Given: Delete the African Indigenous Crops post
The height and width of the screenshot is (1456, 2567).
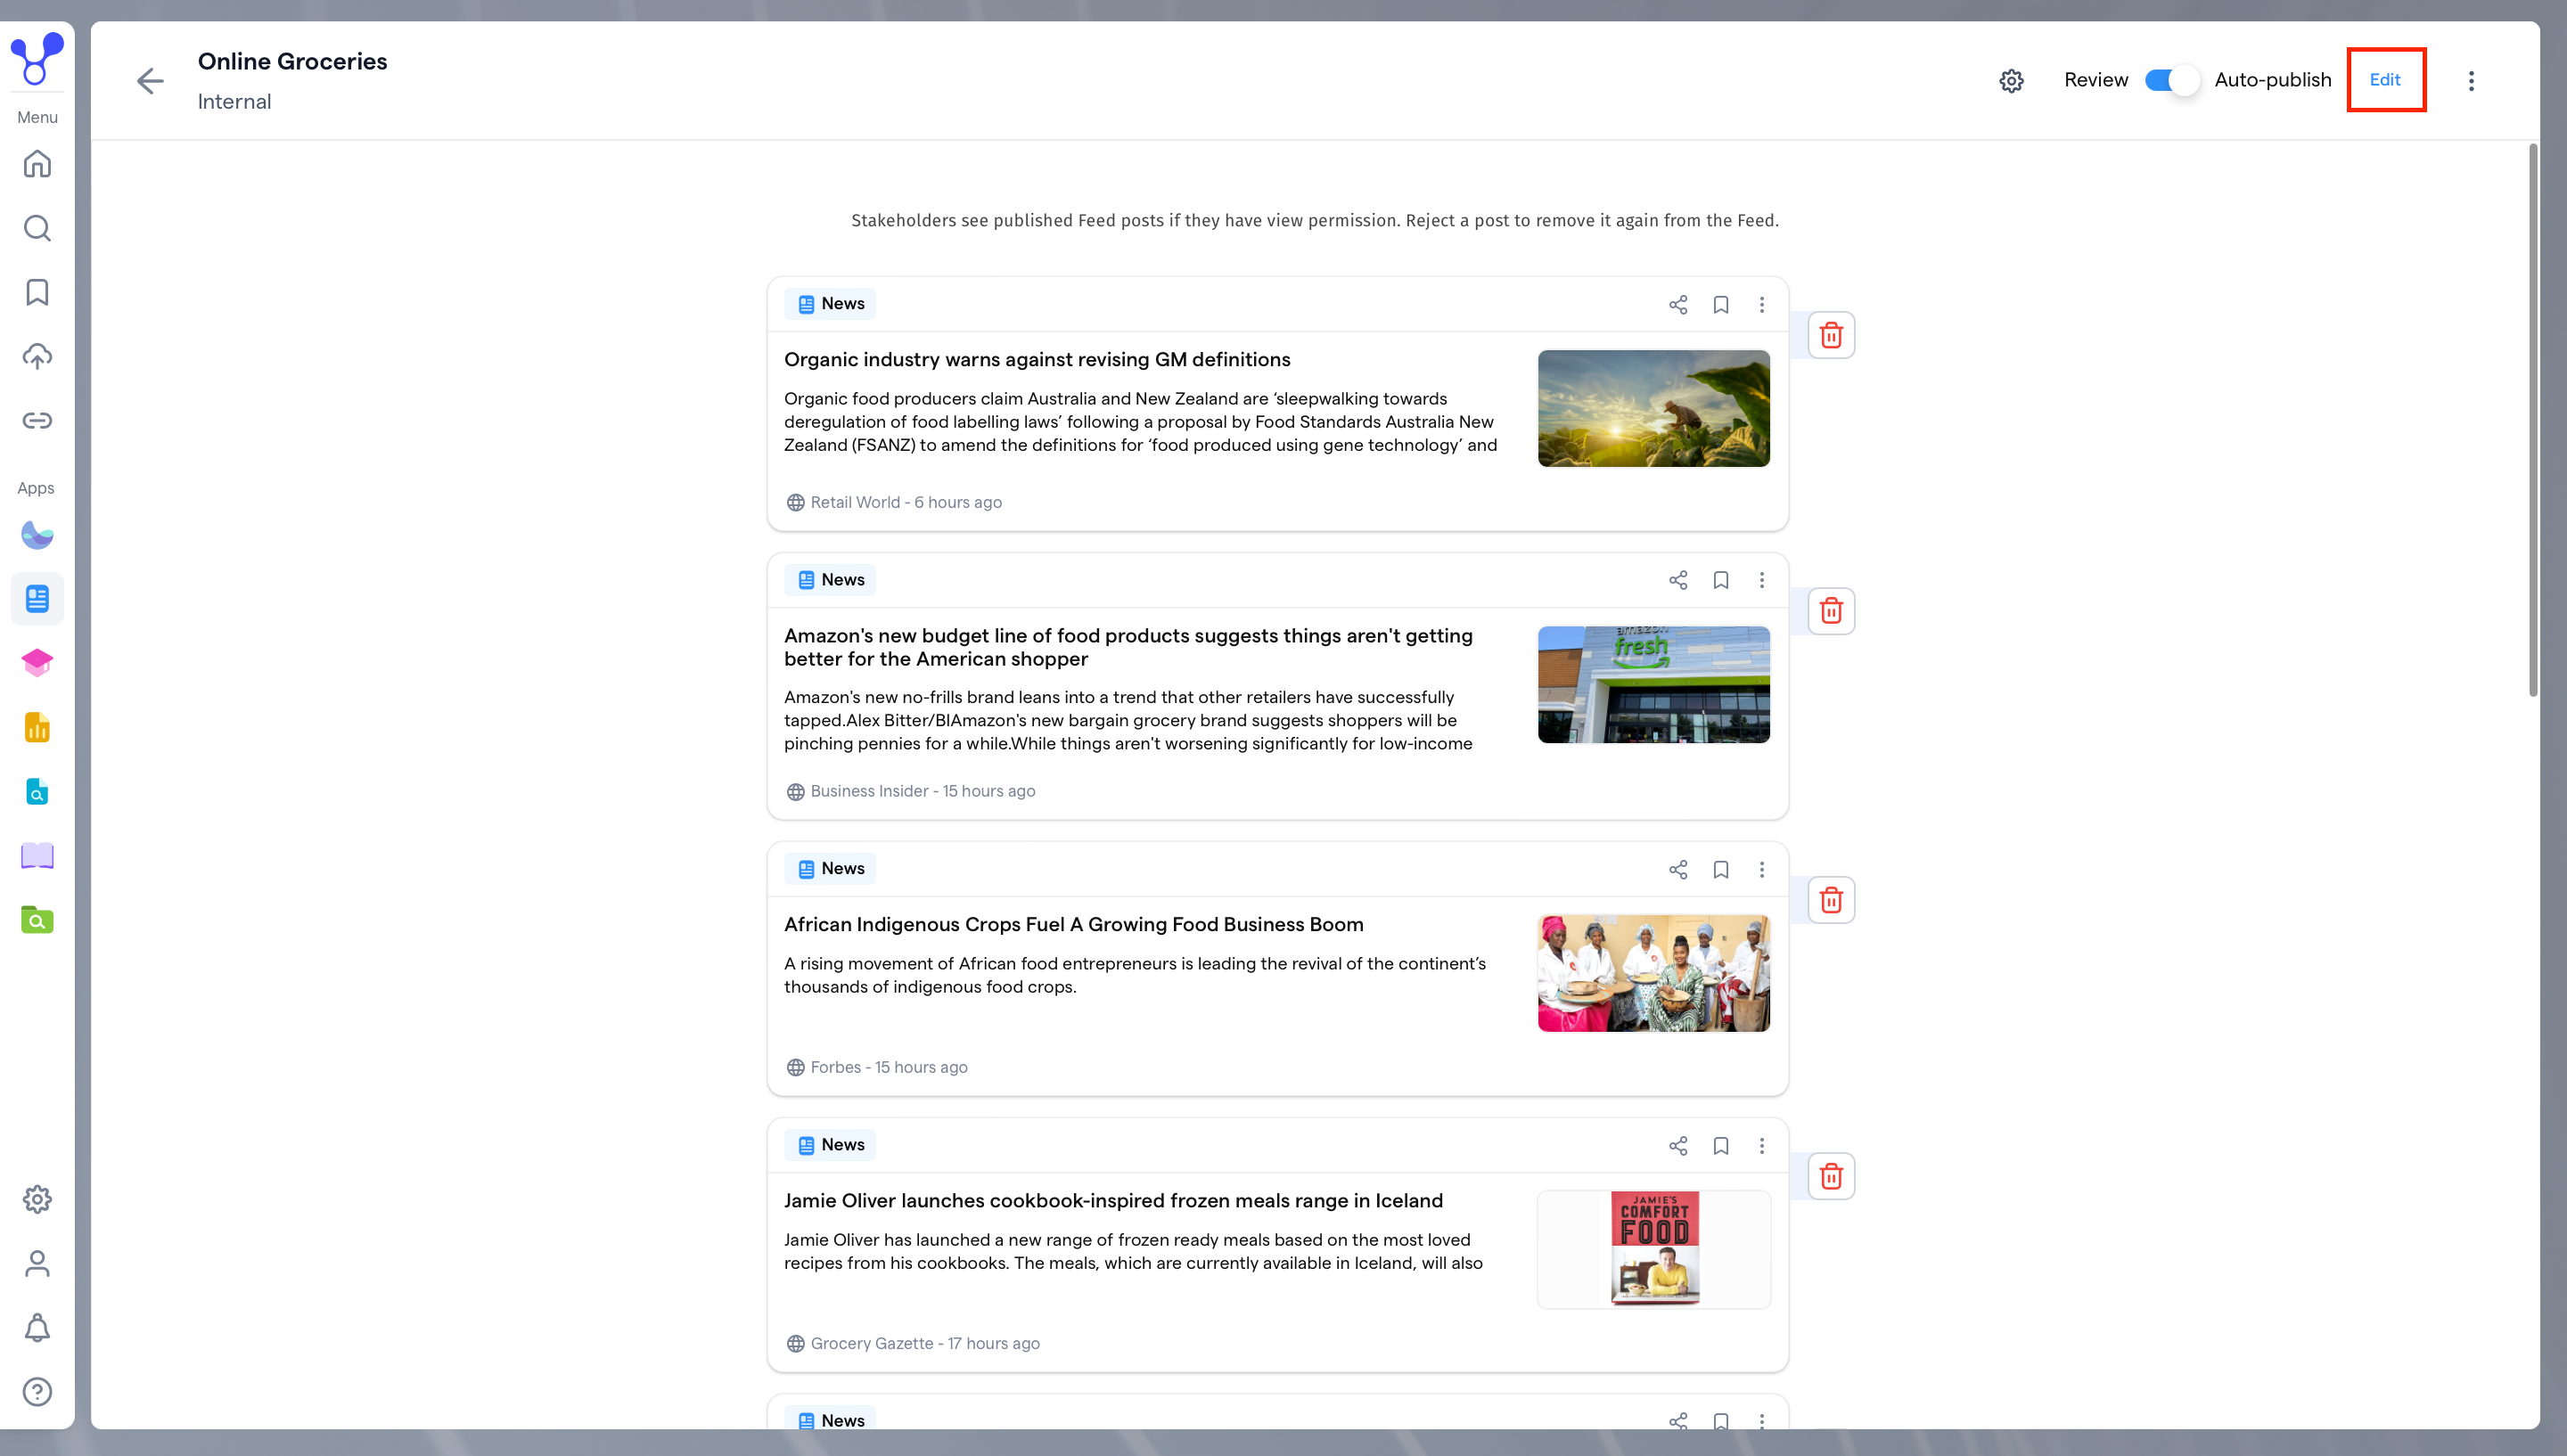Looking at the screenshot, I should click(1831, 900).
